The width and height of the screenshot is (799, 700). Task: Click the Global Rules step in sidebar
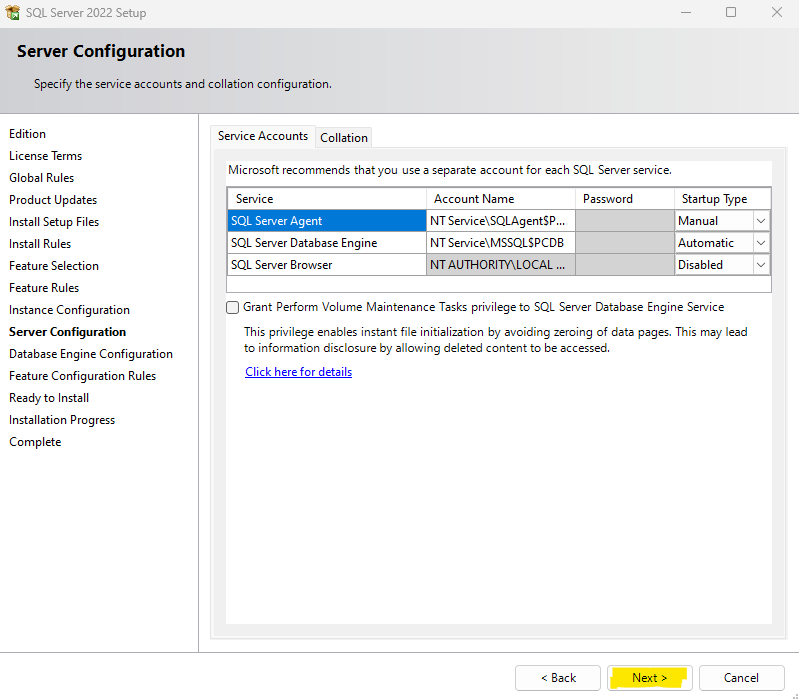[x=41, y=178]
